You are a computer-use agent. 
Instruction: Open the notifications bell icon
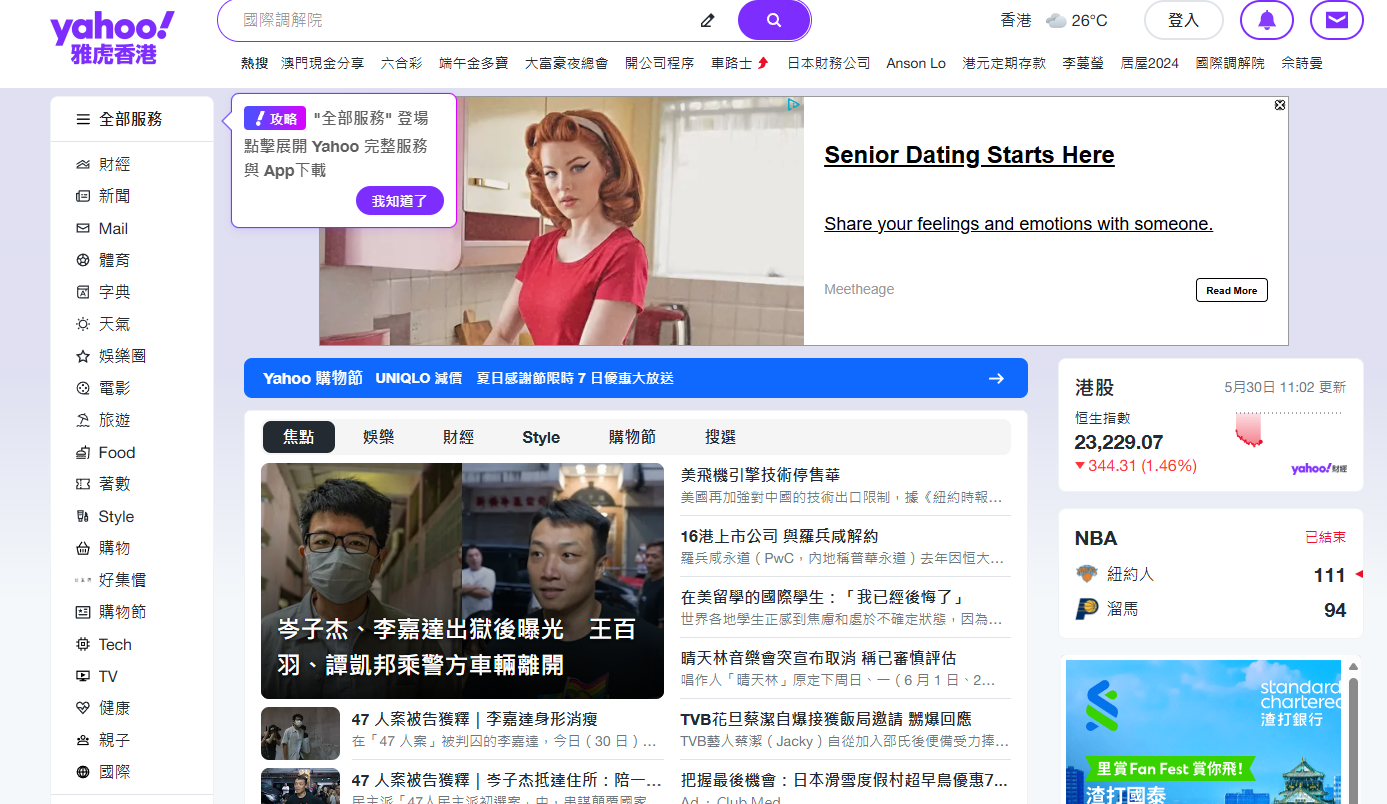pos(1267,20)
